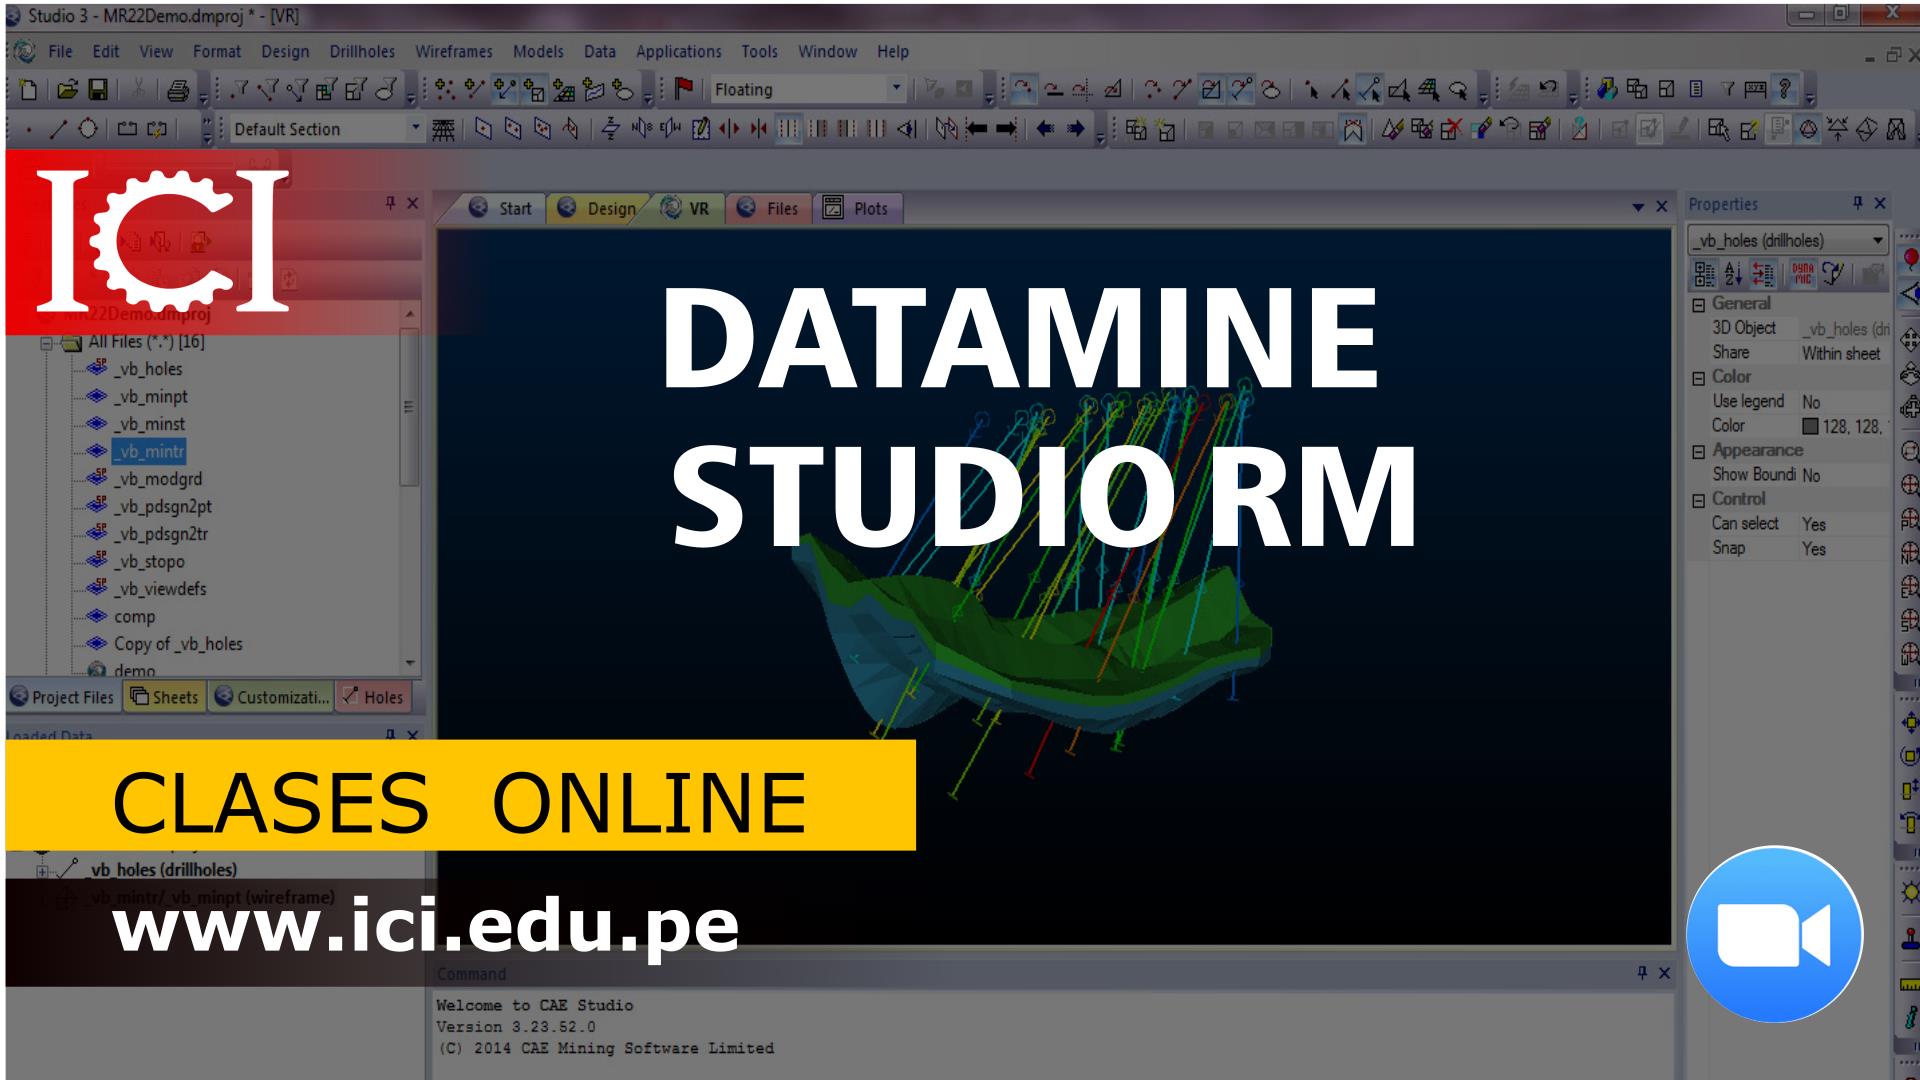
Task: Save the project with the floppy icon
Action: [98, 90]
